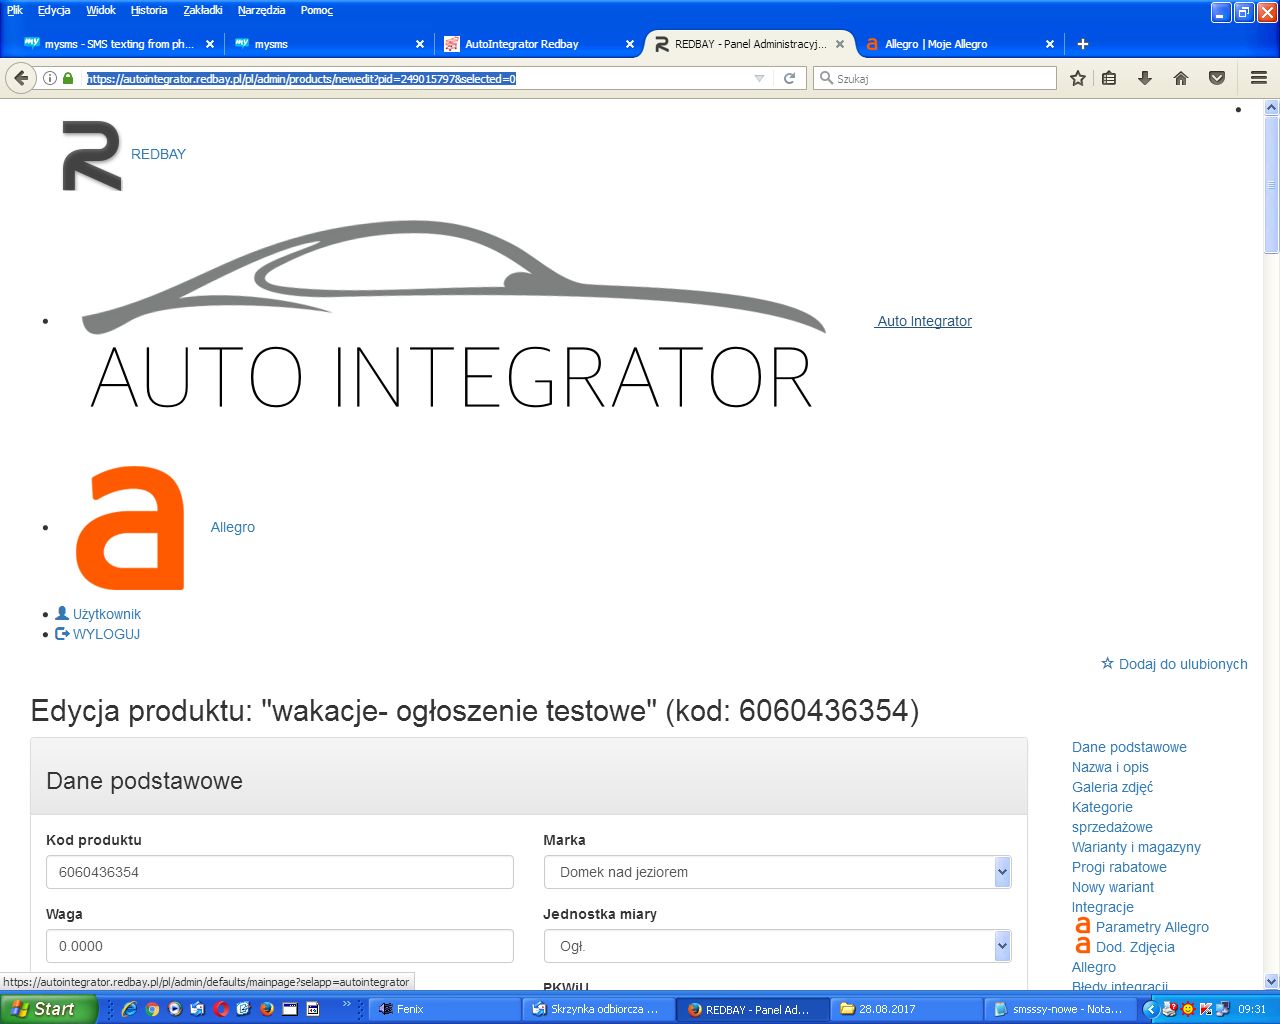This screenshot has height=1024, width=1280.
Task: Open the Zakładki menu
Action: [x=203, y=10]
